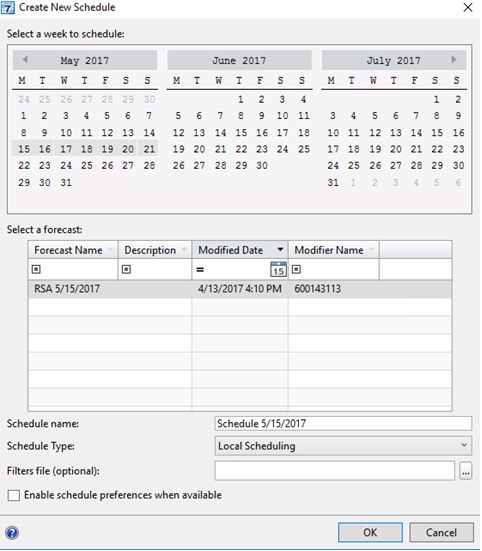Click the Schedule name text field
Viewport: 482px width, 551px height.
coord(343,423)
